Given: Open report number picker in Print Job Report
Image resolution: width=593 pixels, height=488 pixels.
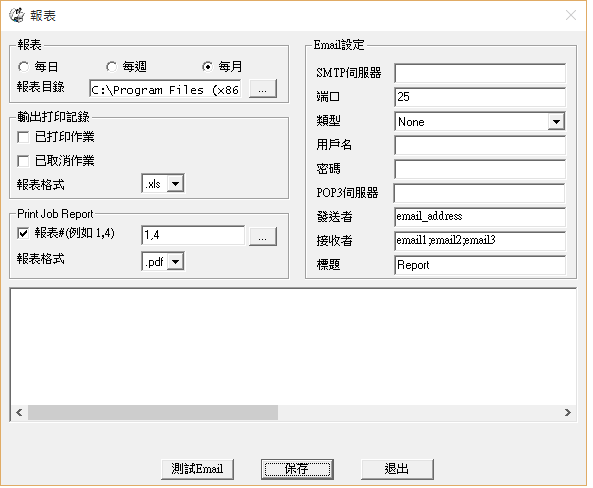Looking at the screenshot, I should 263,237.
